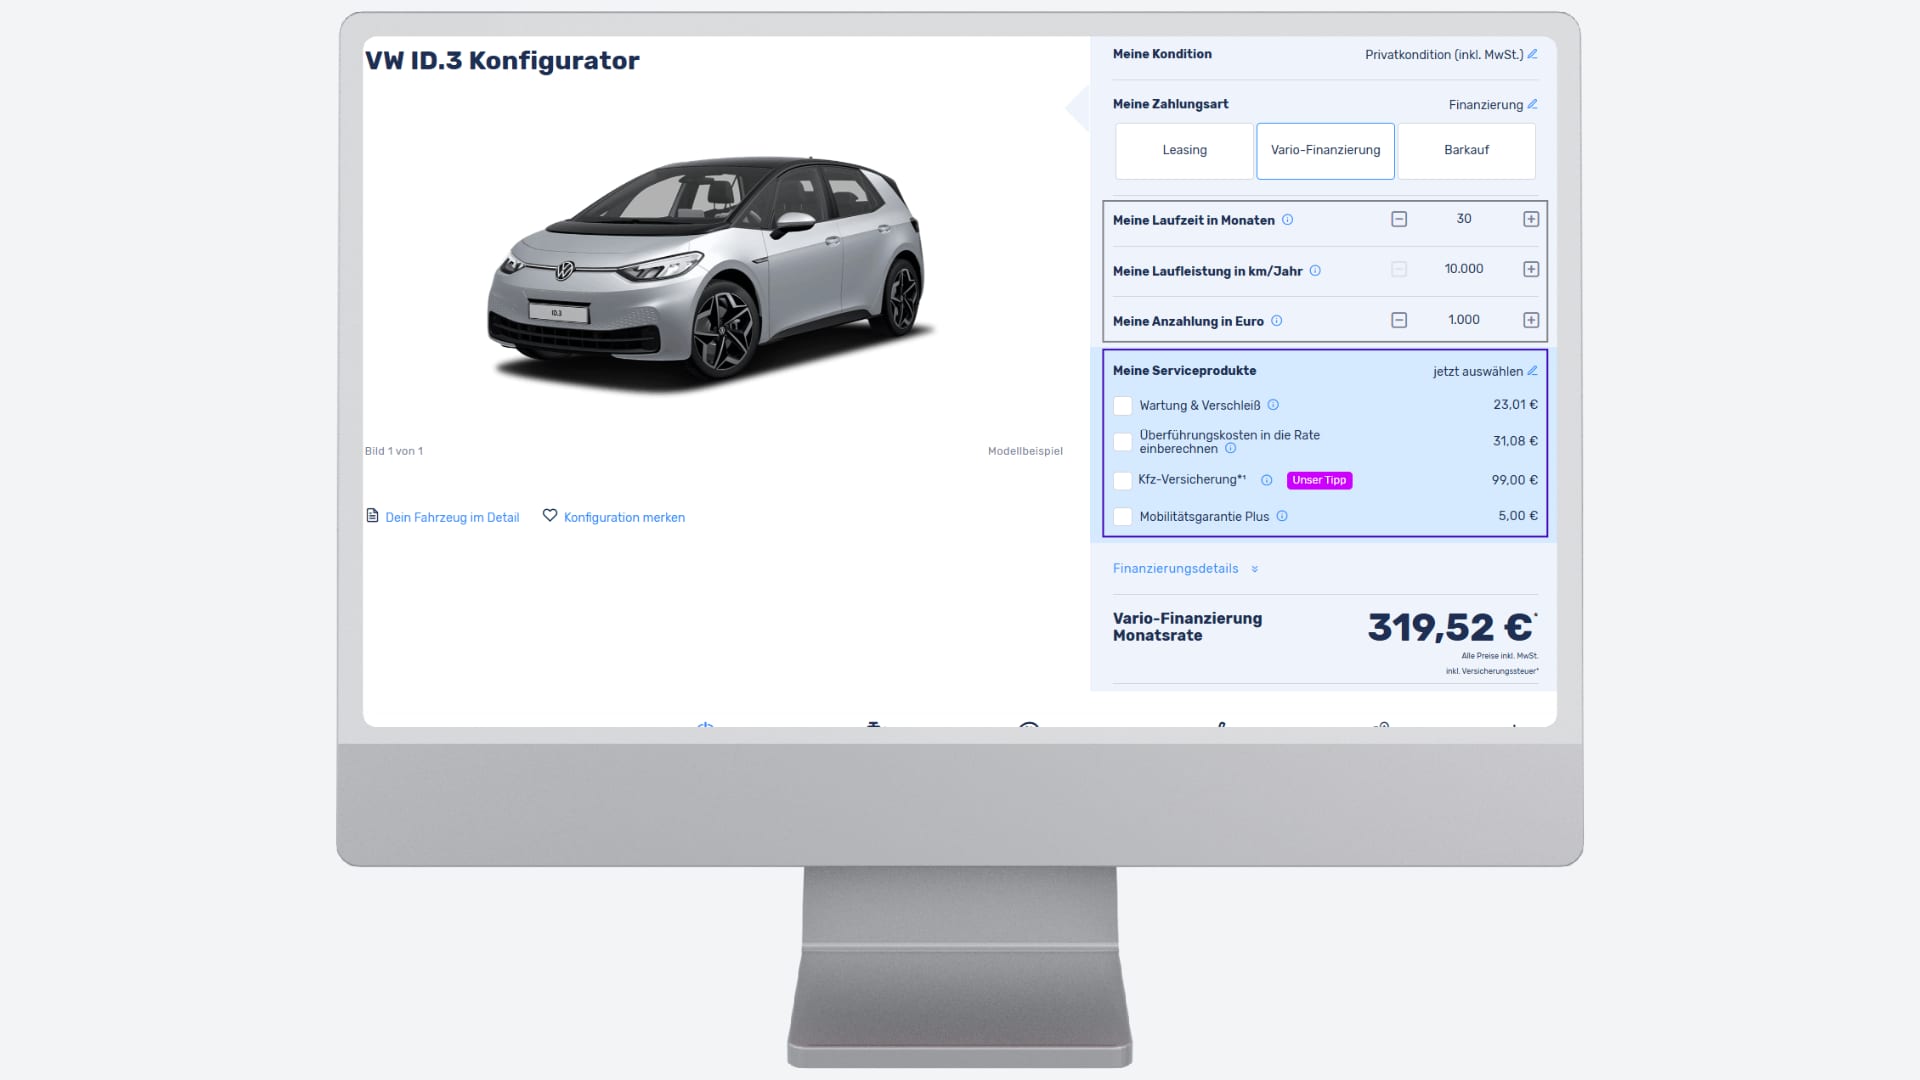Screen dimensions: 1920x1080
Task: Select the Barkauf tab
Action: coord(1466,151)
